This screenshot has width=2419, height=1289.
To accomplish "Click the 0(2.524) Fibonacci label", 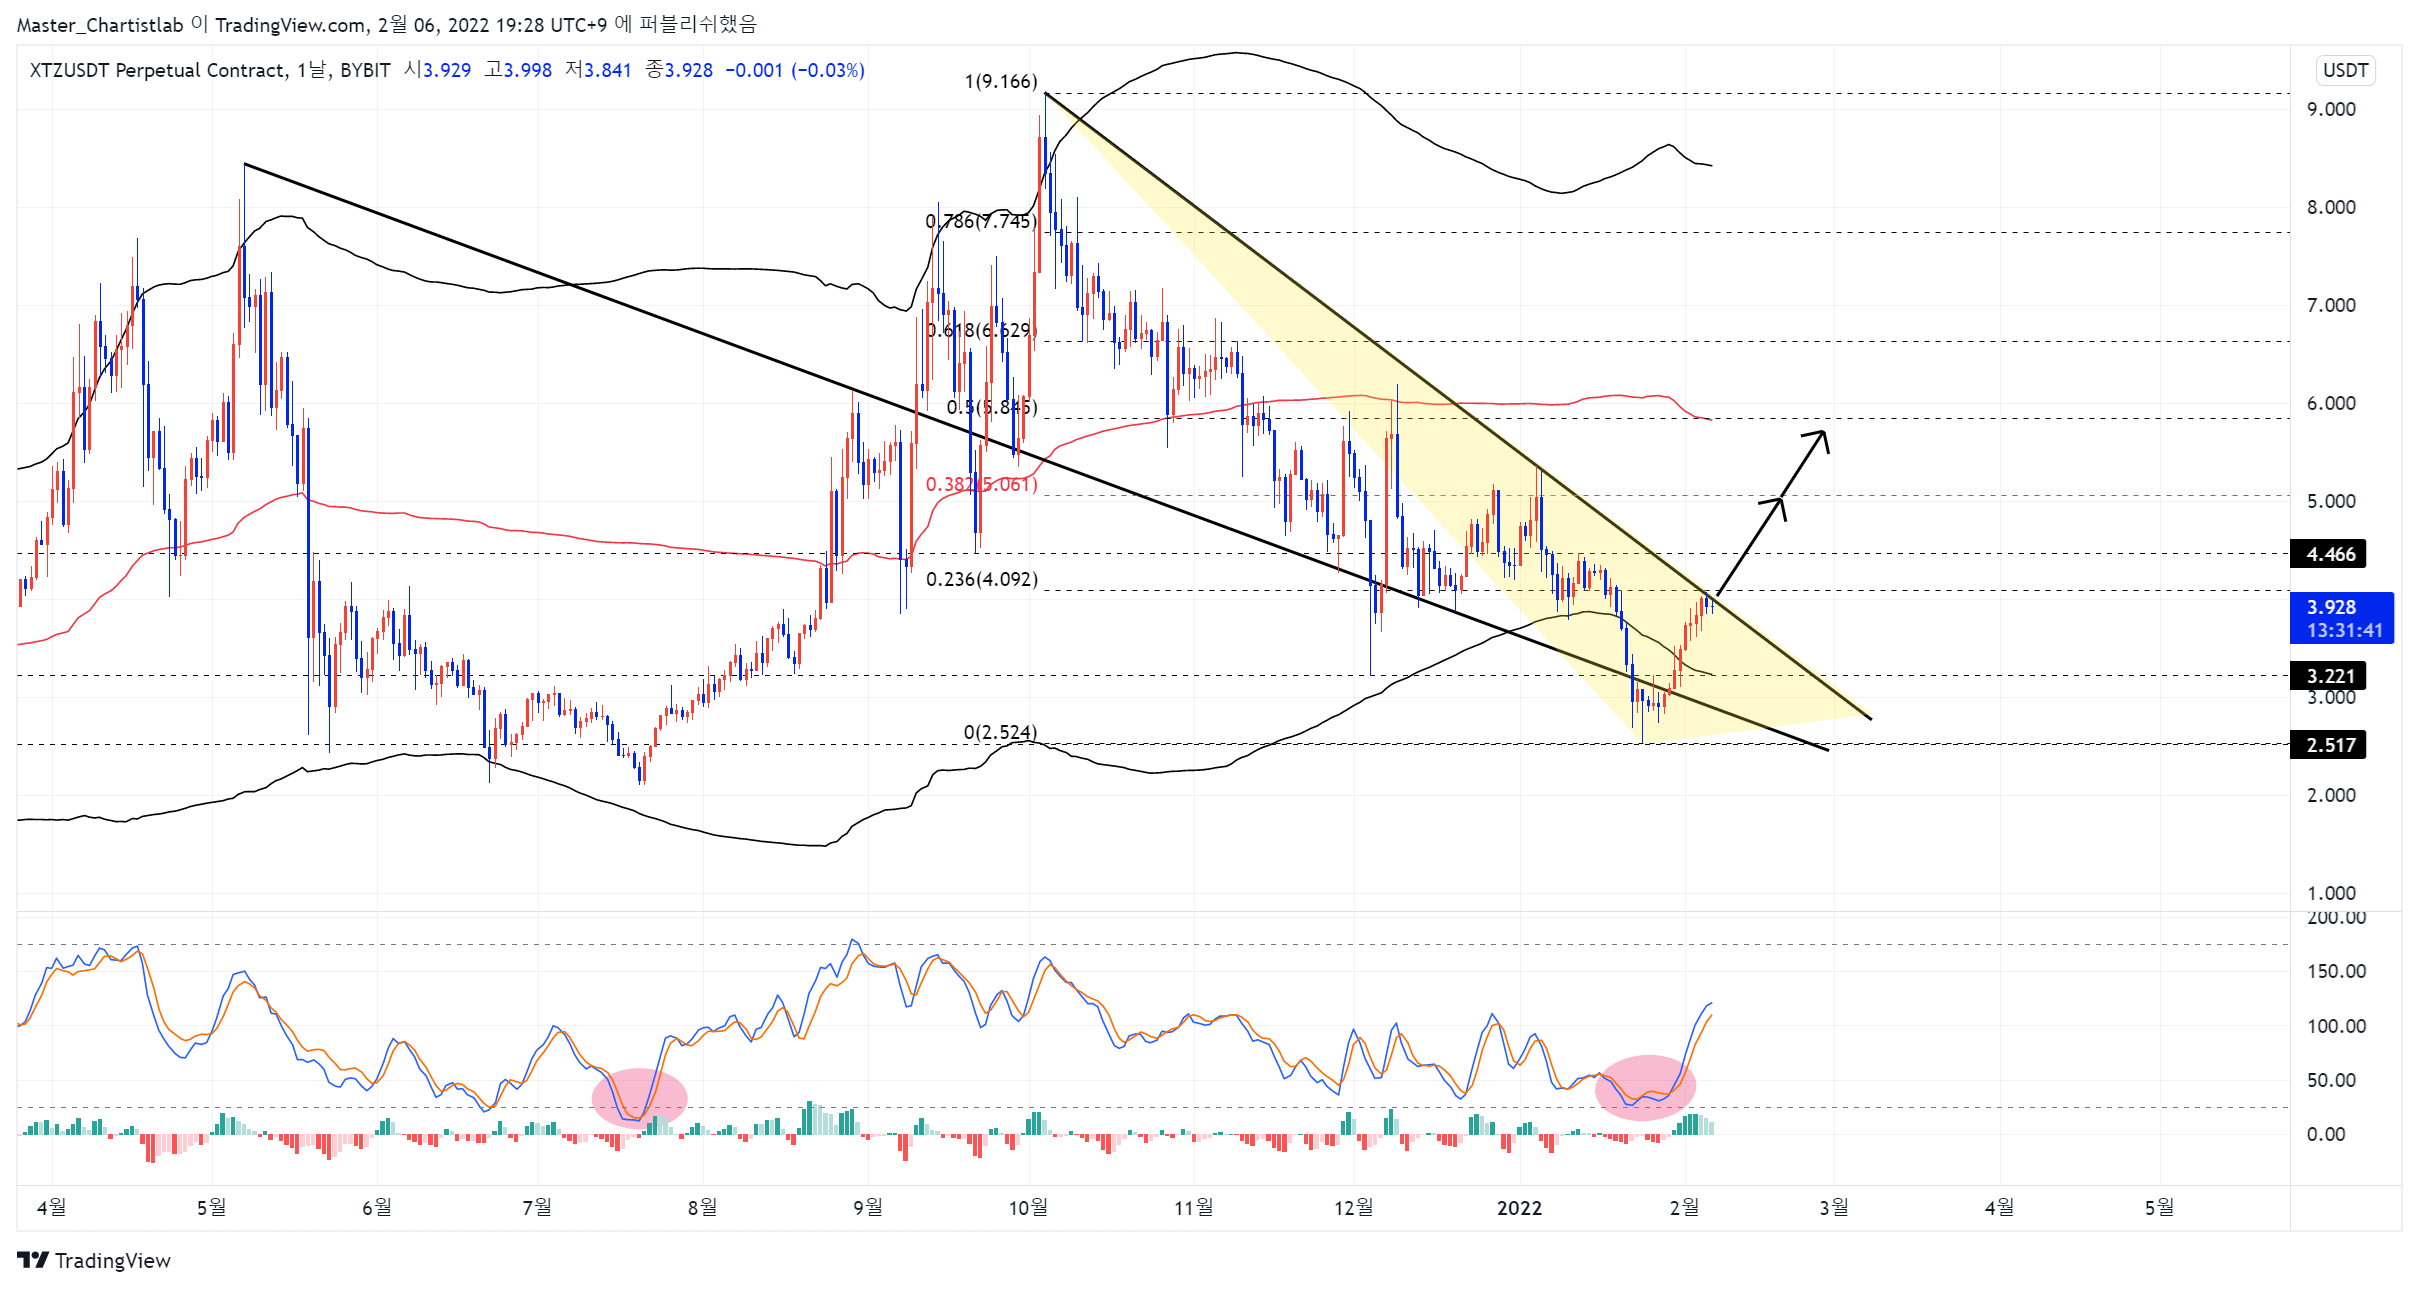I will [x=1001, y=732].
